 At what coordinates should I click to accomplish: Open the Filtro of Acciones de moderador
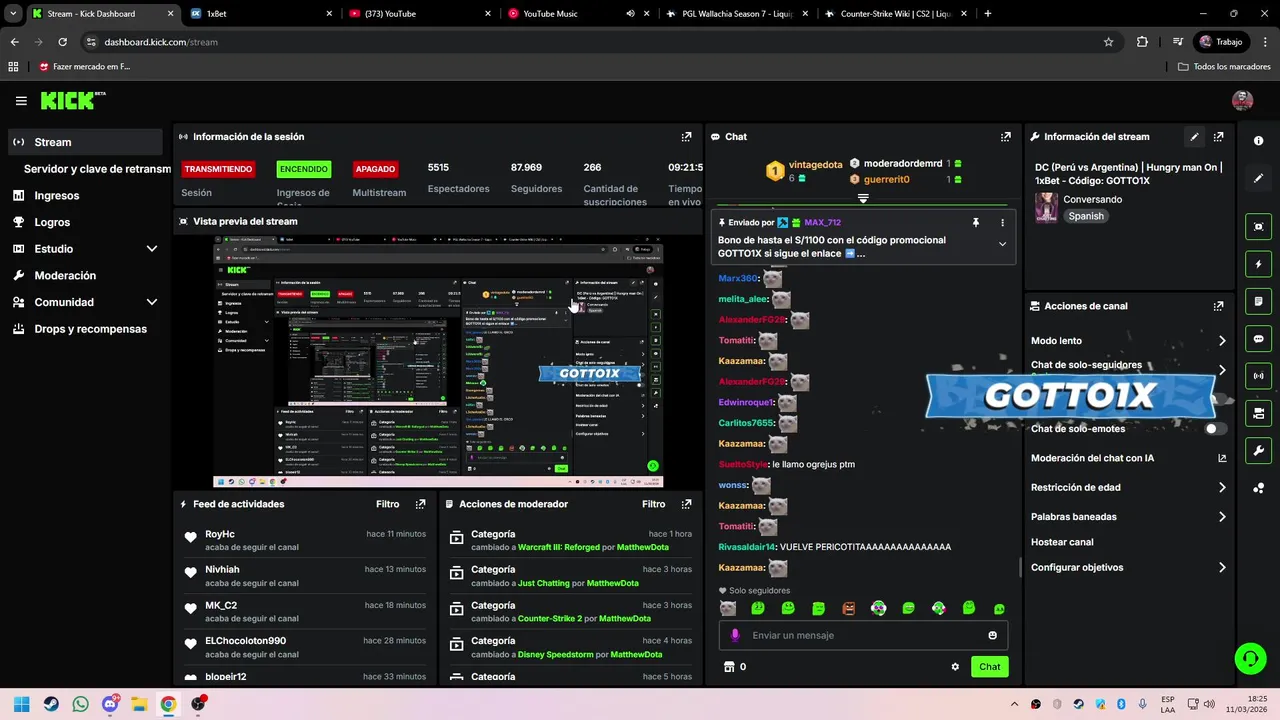[x=653, y=504]
